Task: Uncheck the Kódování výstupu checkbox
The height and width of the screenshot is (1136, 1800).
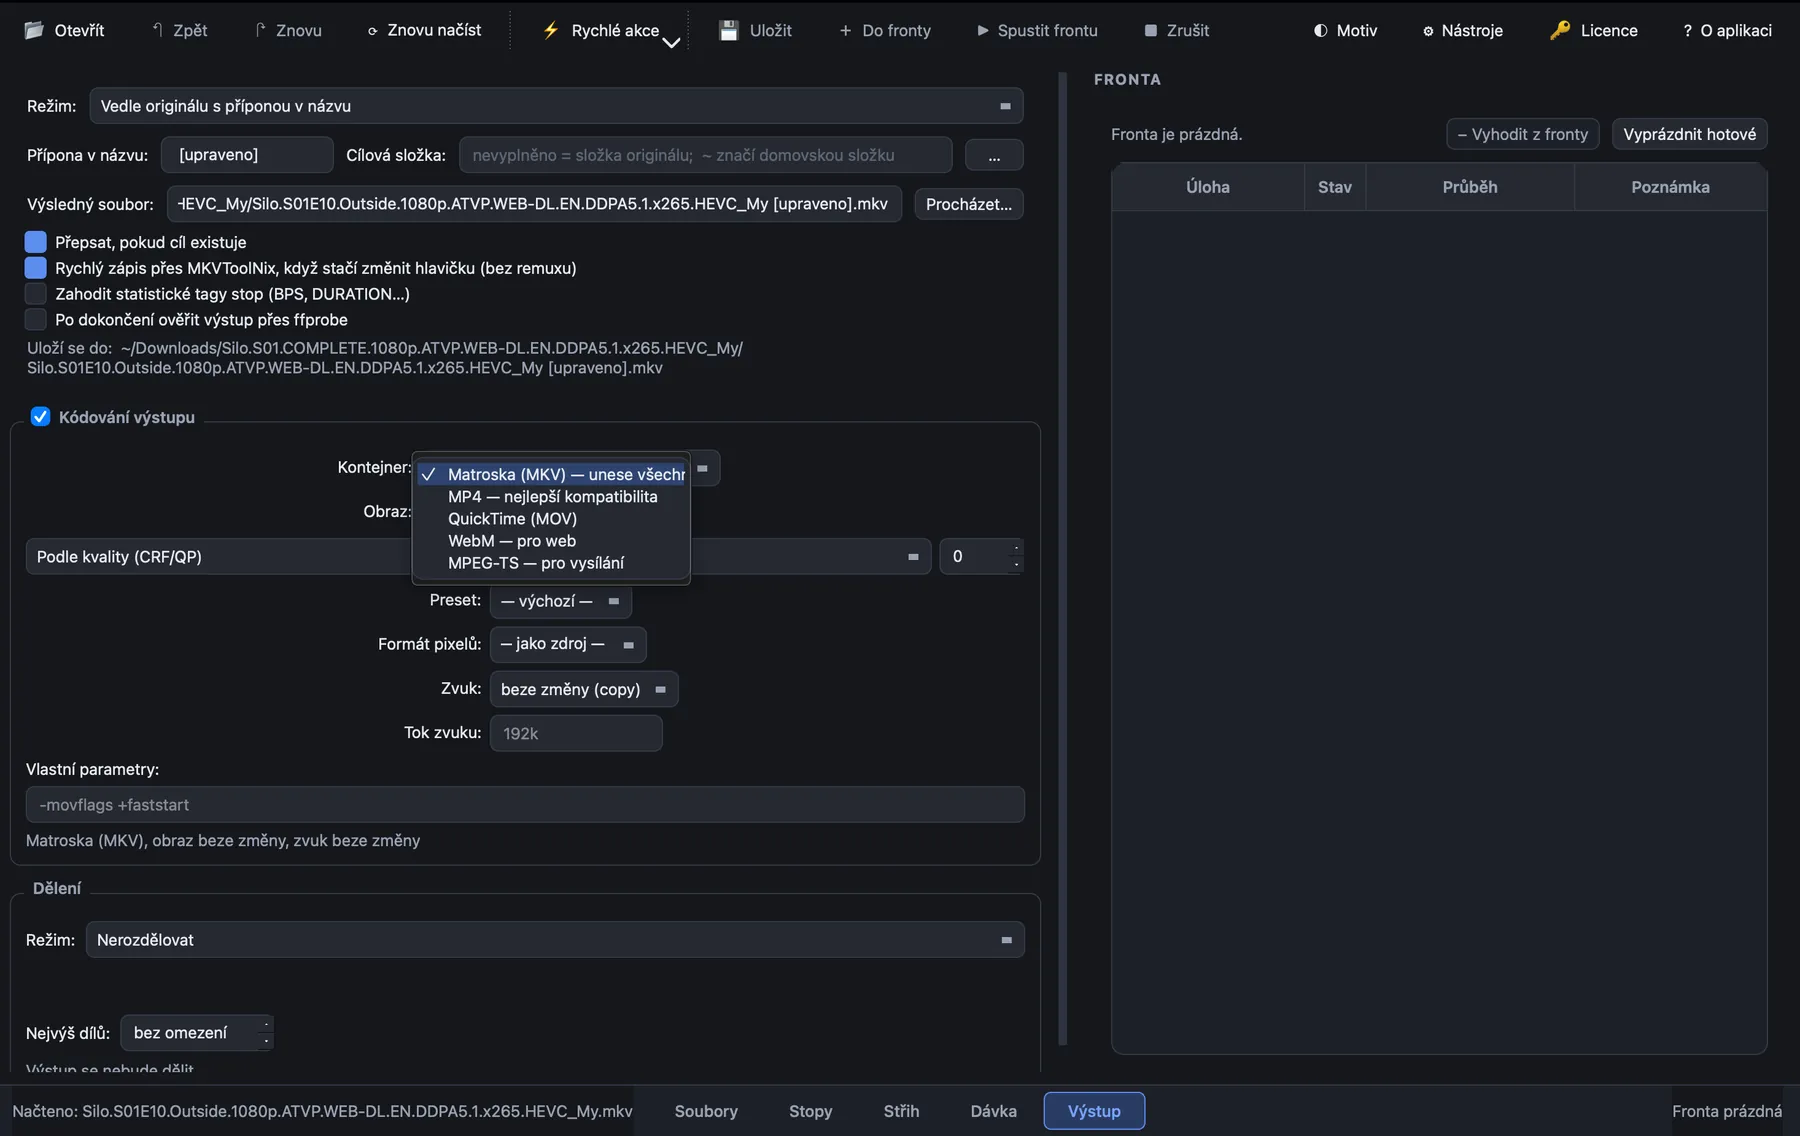Action: pyautogui.click(x=40, y=417)
